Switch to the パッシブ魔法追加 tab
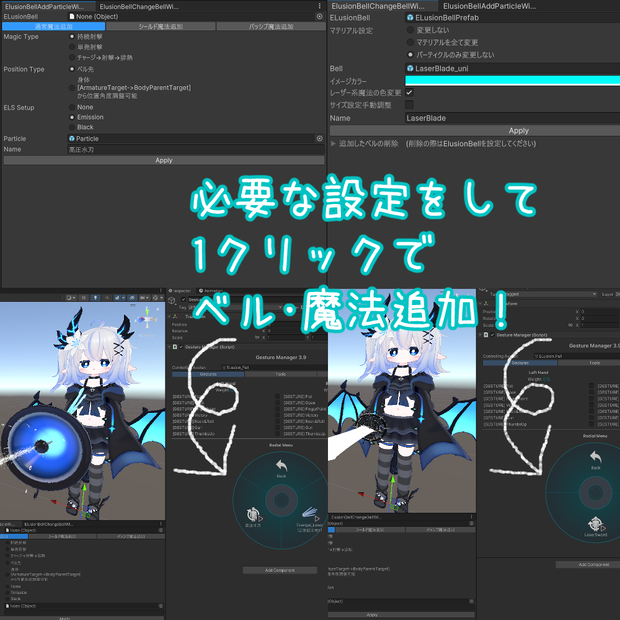 [x=271, y=26]
